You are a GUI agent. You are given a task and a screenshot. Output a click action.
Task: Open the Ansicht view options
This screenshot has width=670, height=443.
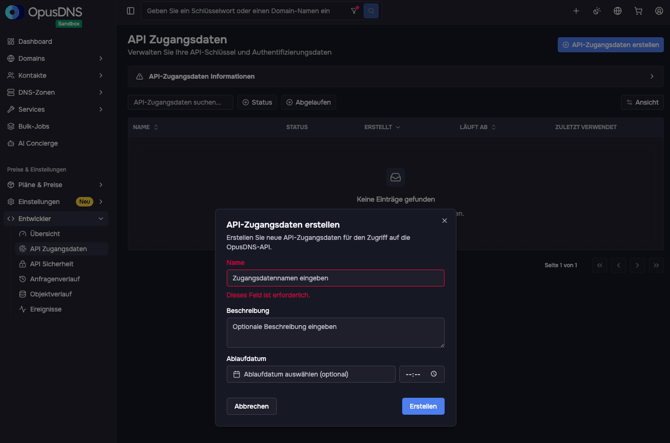tap(642, 103)
